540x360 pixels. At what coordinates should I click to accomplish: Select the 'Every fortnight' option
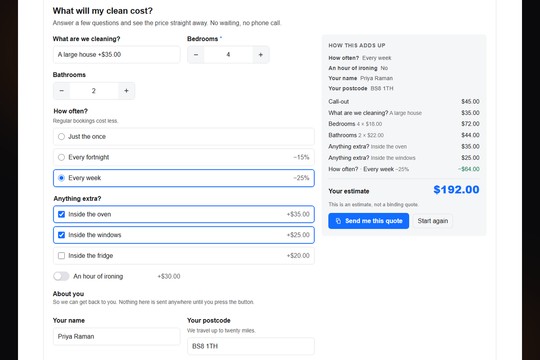[x=184, y=157]
